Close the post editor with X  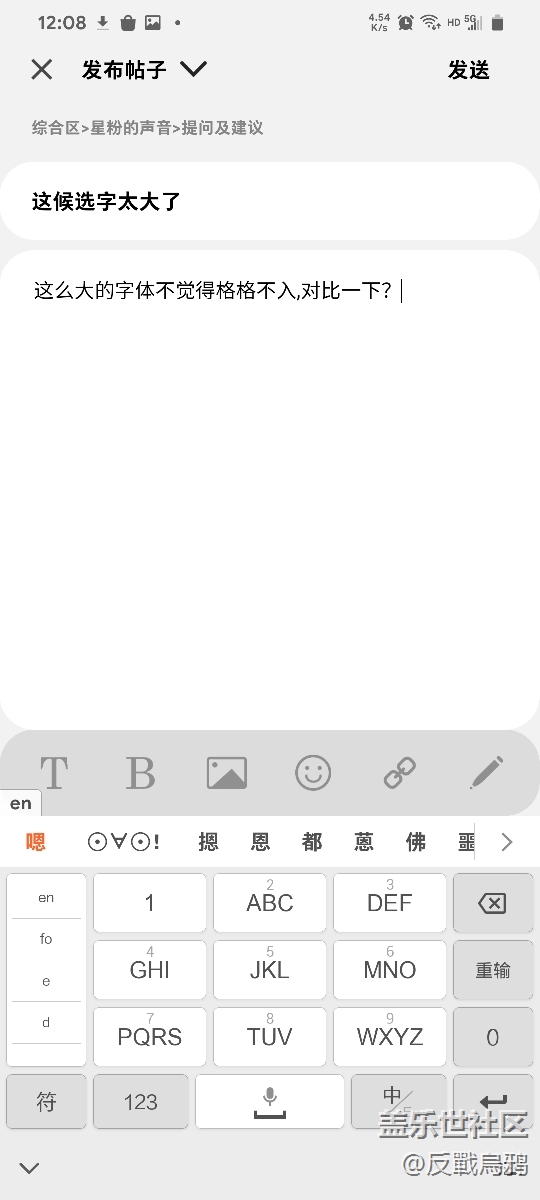41,69
